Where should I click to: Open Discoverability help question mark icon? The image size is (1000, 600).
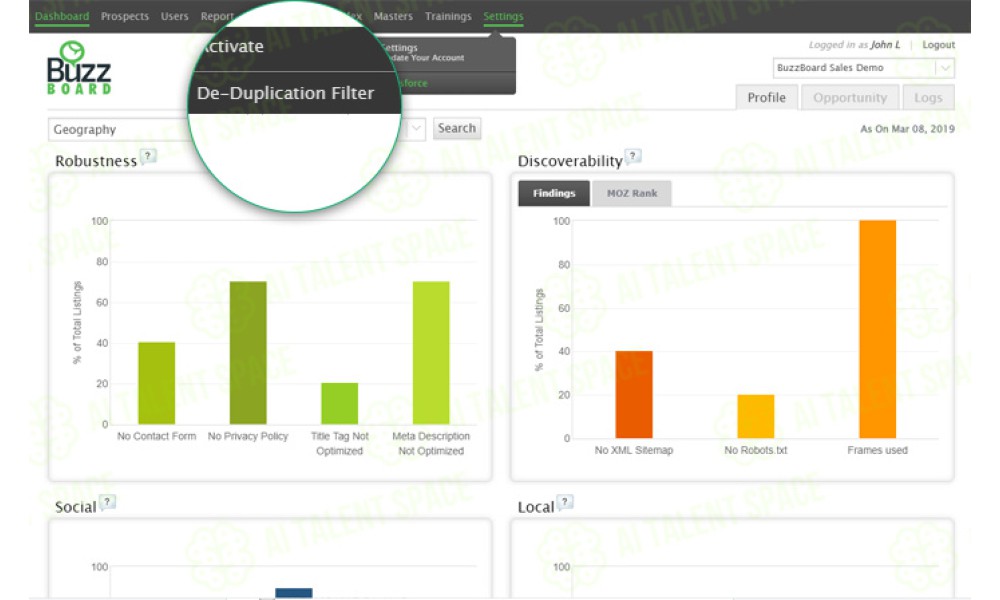tap(633, 156)
